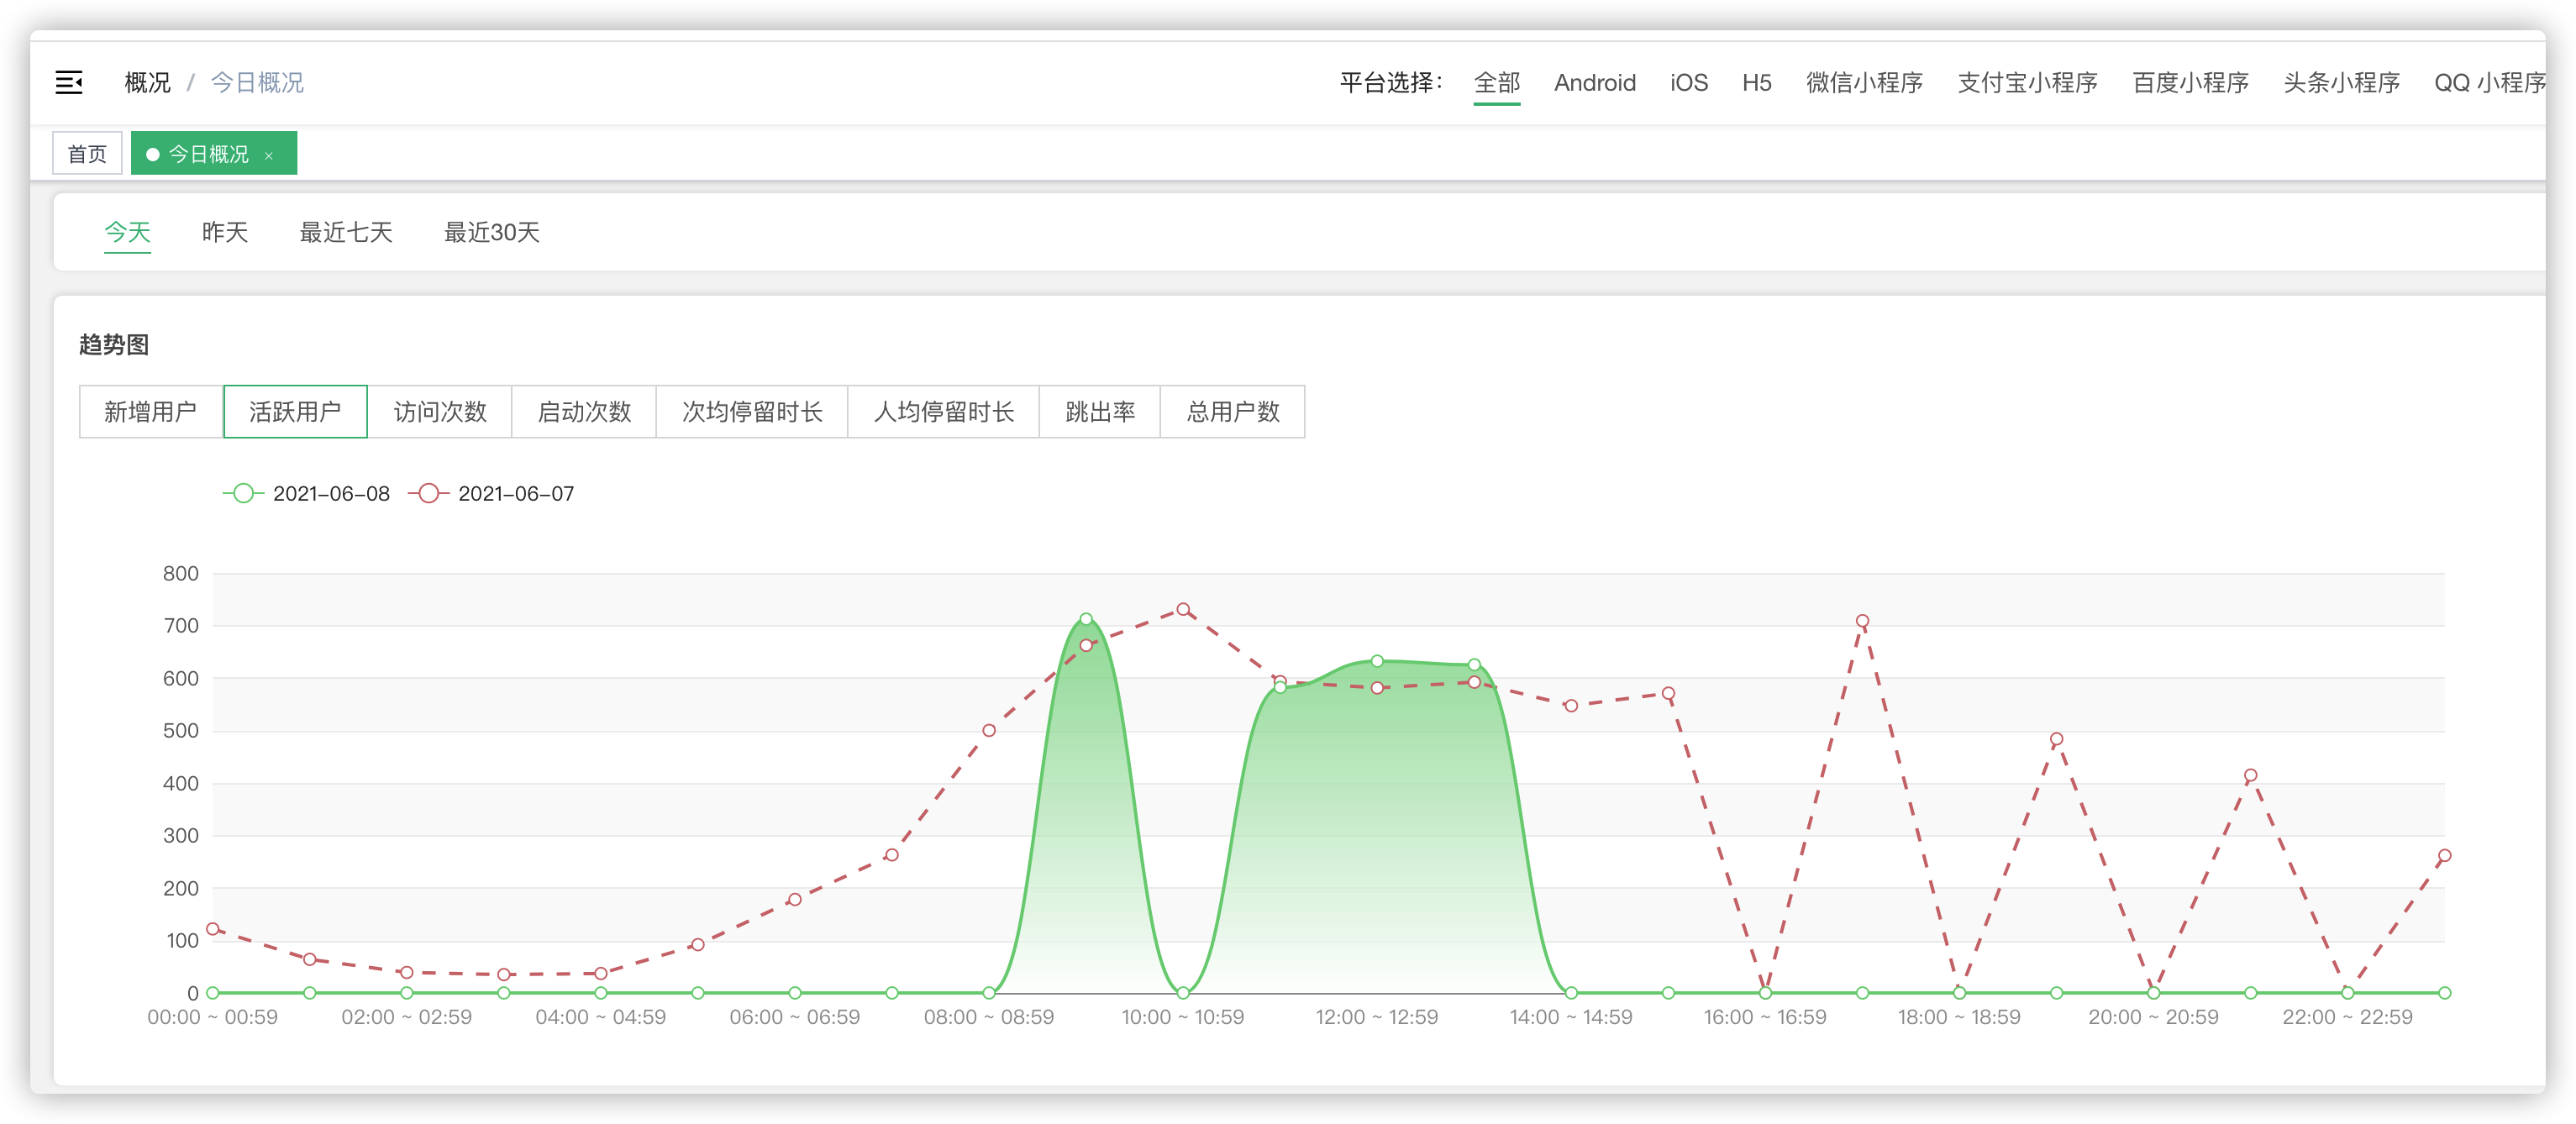Screen dimensions: 2576x1124
Task: Select the 次均停留时长 metric option
Action: point(751,411)
